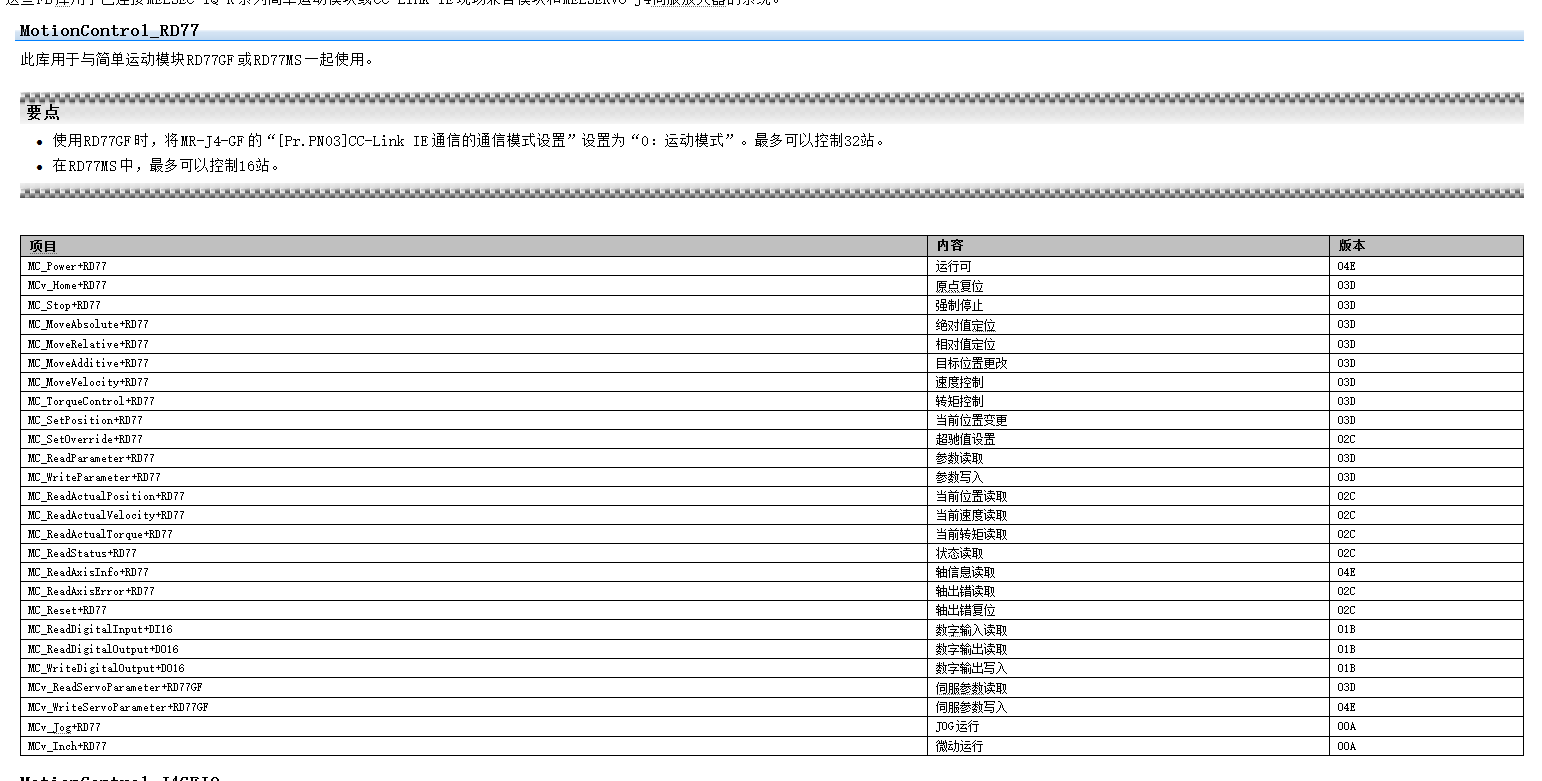Open the MCv_Home+RD77 function block entry
1542x781 pixels.
point(67,286)
